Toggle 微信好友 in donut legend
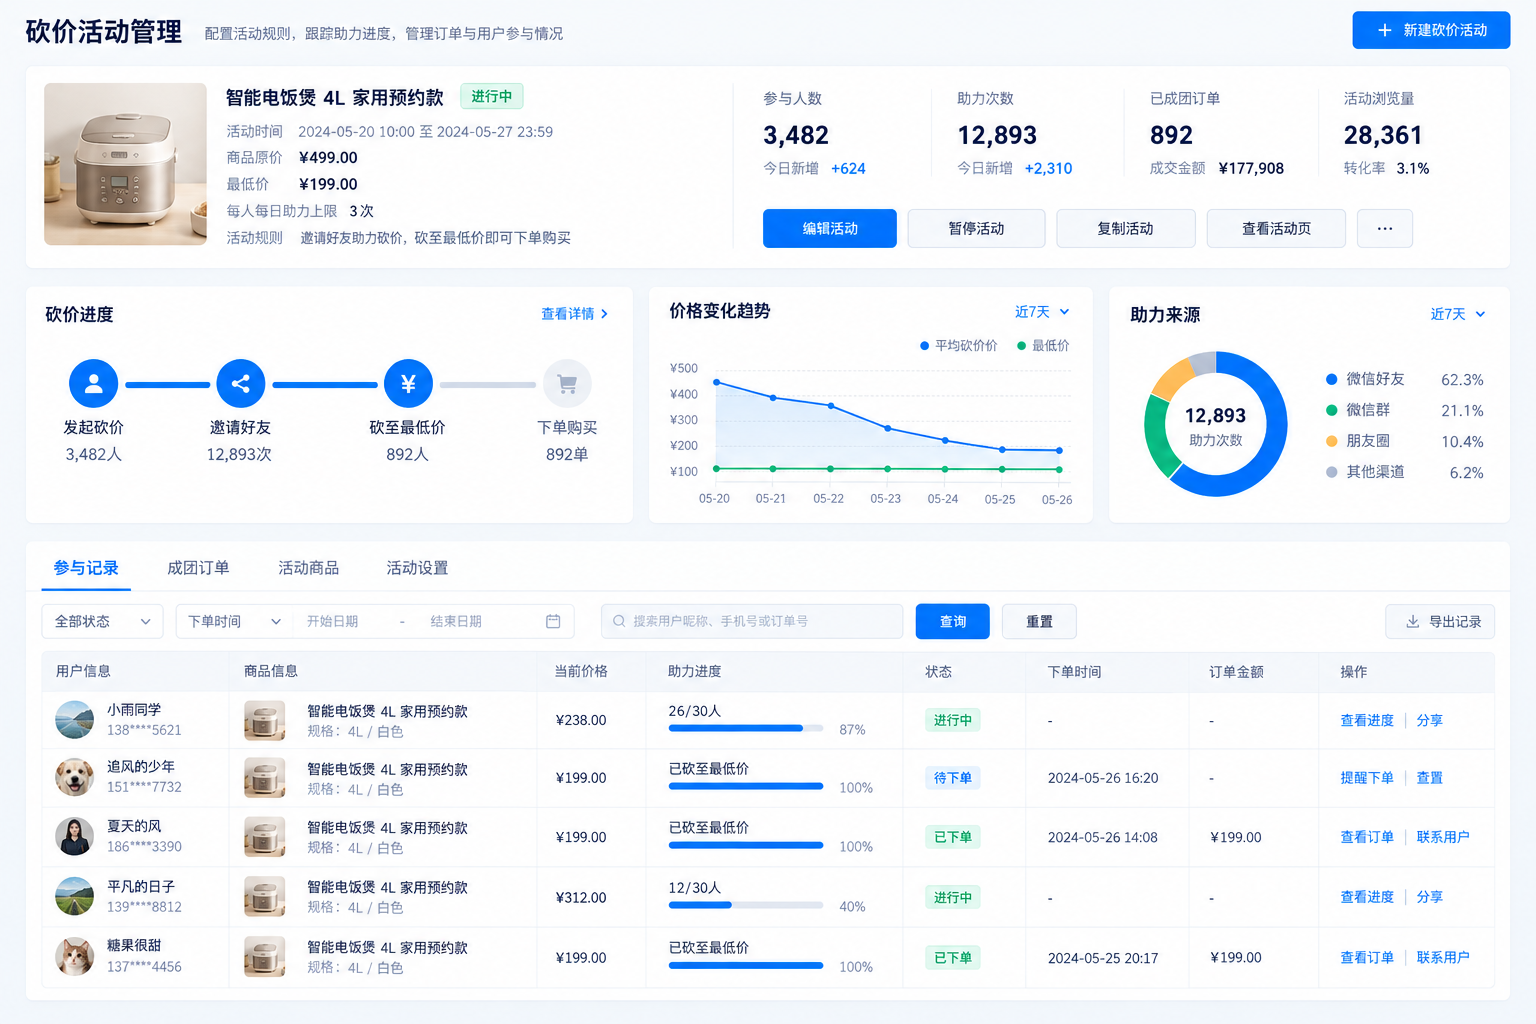Viewport: 1536px width, 1024px height. pos(1365,379)
